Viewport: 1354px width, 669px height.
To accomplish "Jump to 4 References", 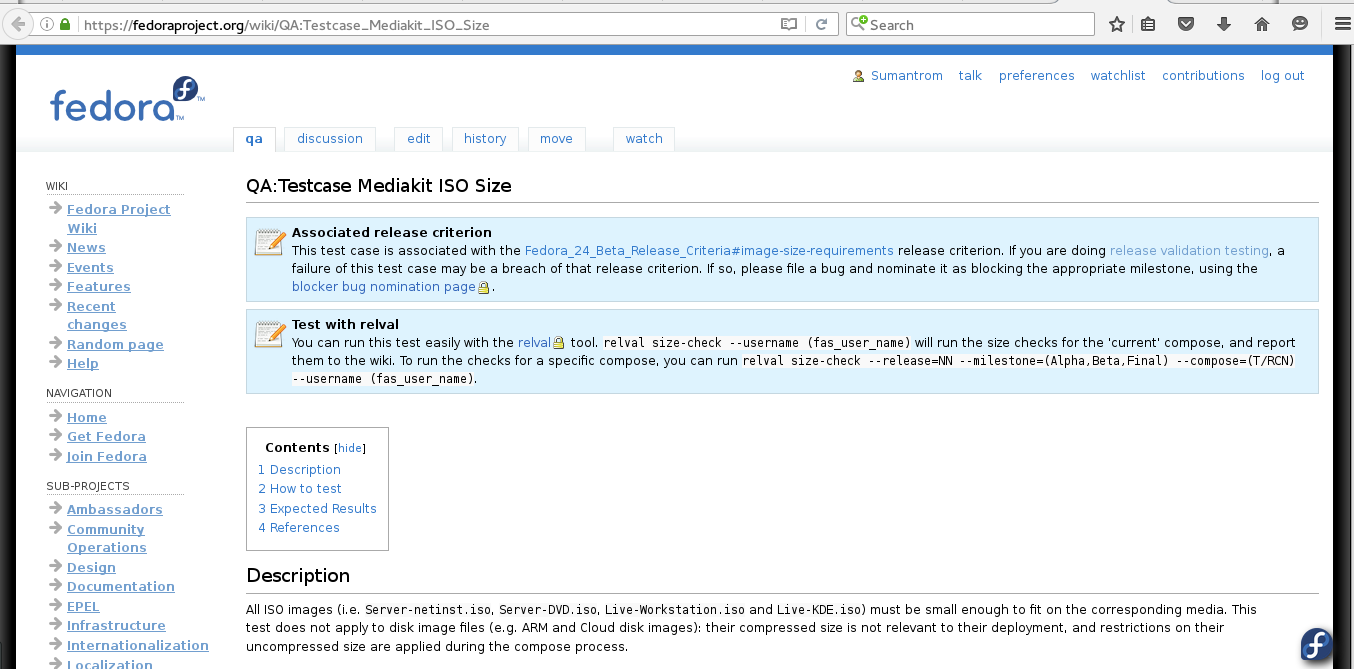I will point(299,528).
